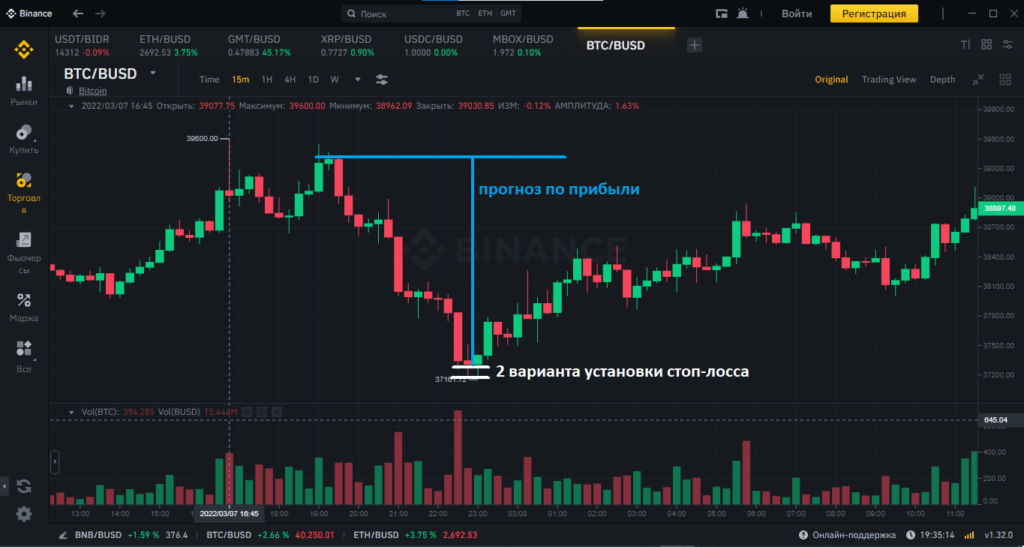
Task: Add a new pair tab with plus
Action: pos(695,45)
